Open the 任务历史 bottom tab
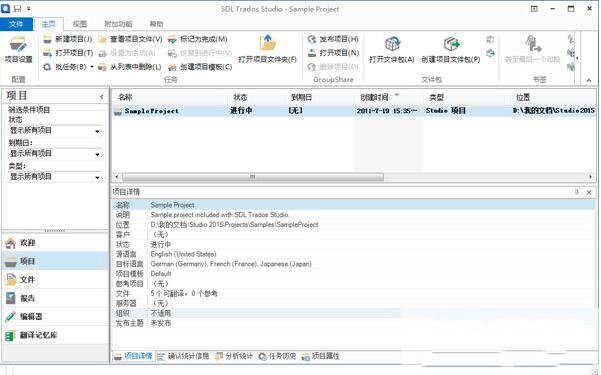Image resolution: width=601 pixels, height=375 pixels. [278, 356]
